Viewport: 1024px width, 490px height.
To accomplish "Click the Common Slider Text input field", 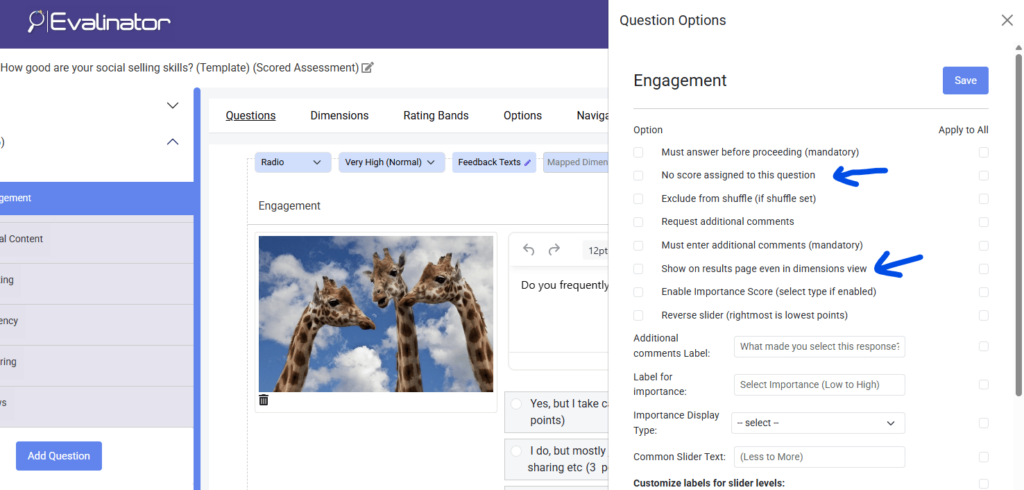I will pos(820,457).
